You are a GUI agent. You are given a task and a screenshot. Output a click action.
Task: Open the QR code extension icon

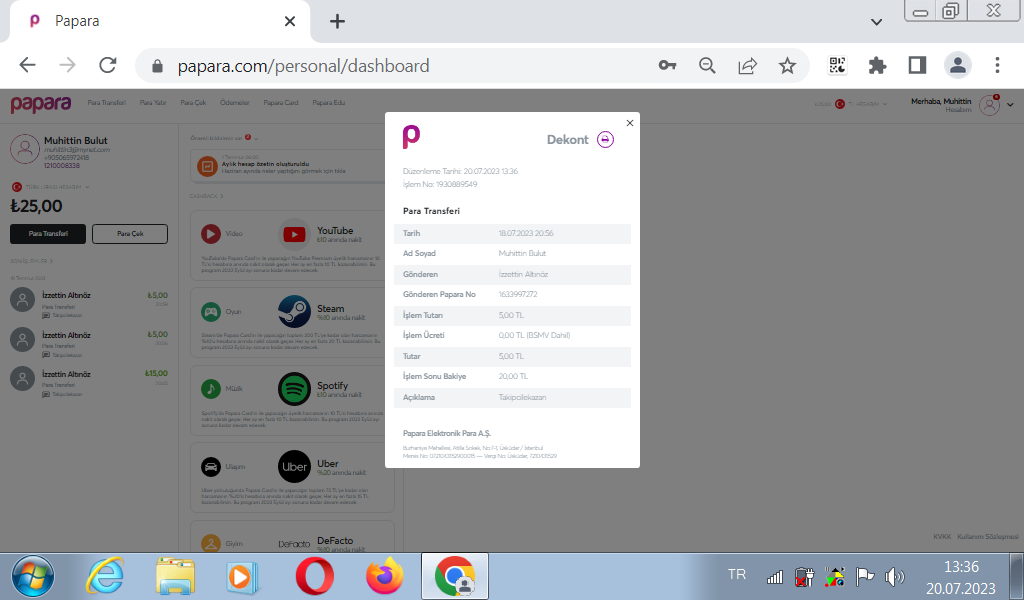(x=837, y=65)
